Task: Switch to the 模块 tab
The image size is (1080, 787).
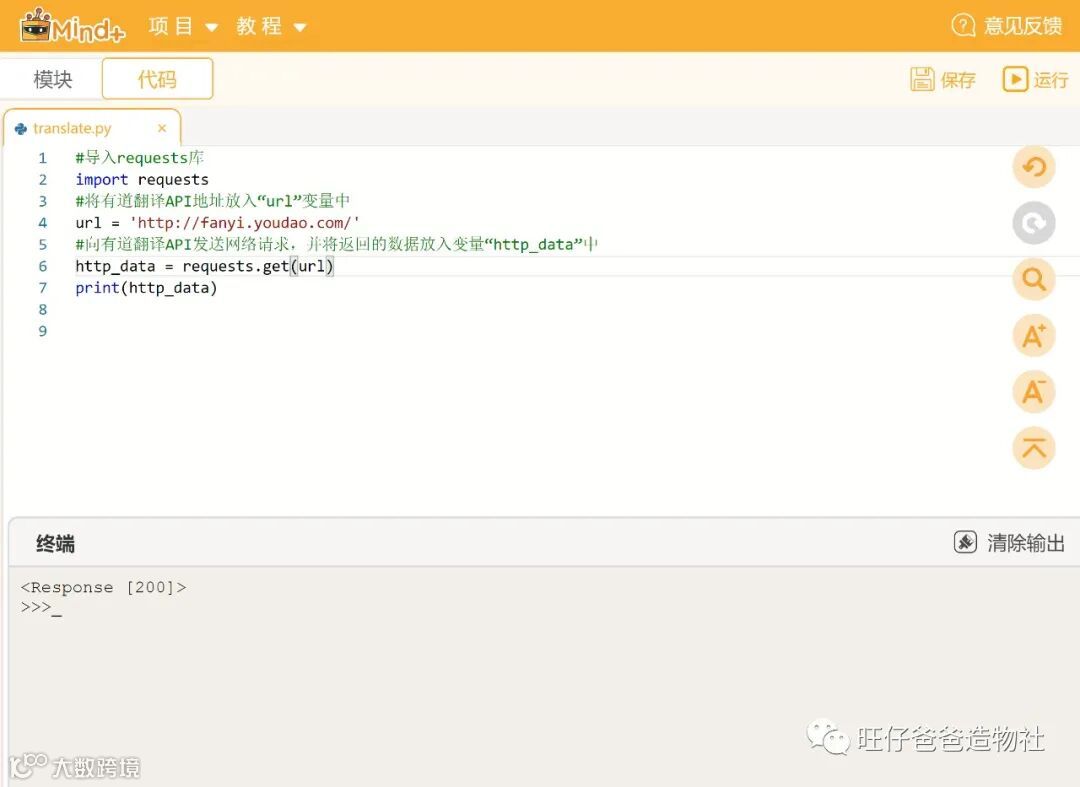Action: click(52, 79)
